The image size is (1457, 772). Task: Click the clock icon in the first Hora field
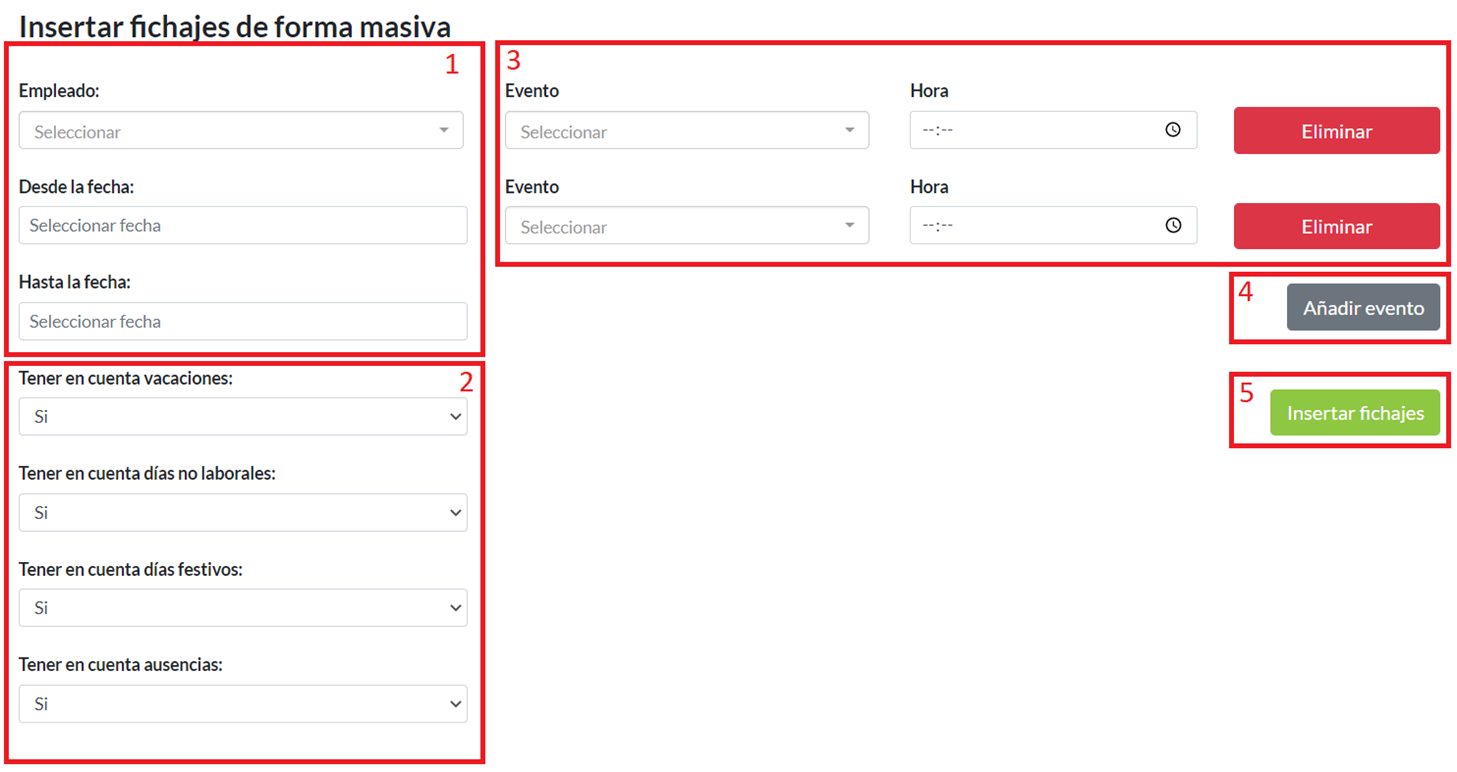1173,130
